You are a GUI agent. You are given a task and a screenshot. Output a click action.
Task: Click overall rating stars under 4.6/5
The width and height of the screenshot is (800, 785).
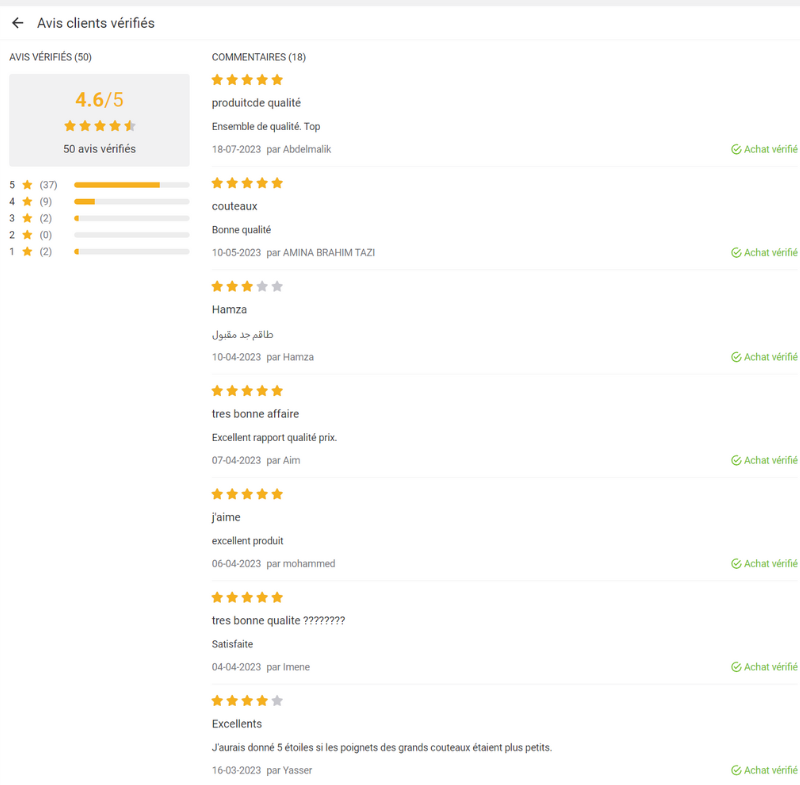pyautogui.click(x=99, y=126)
